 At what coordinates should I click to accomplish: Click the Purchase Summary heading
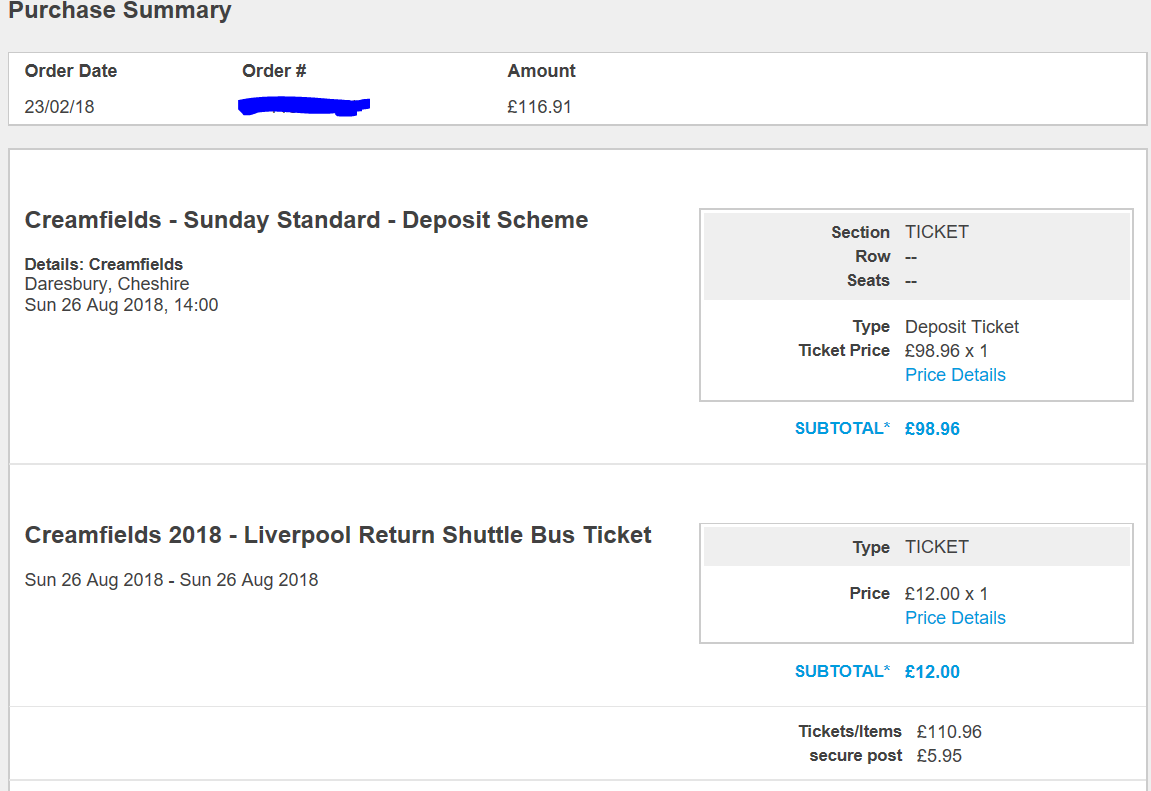tap(120, 10)
